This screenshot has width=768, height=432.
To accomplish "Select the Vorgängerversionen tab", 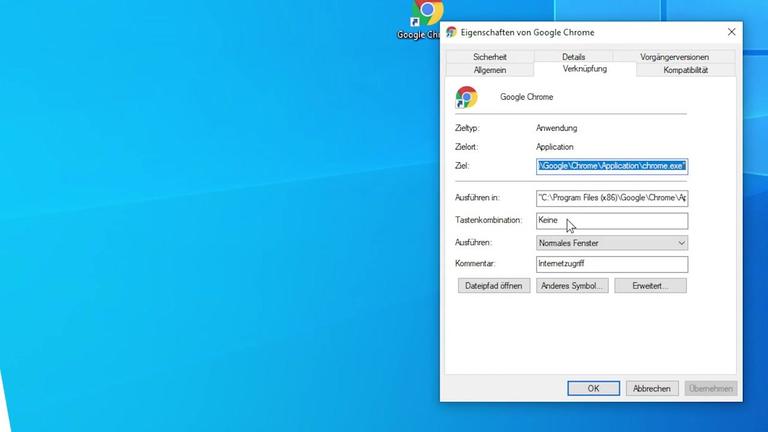I will (673, 57).
